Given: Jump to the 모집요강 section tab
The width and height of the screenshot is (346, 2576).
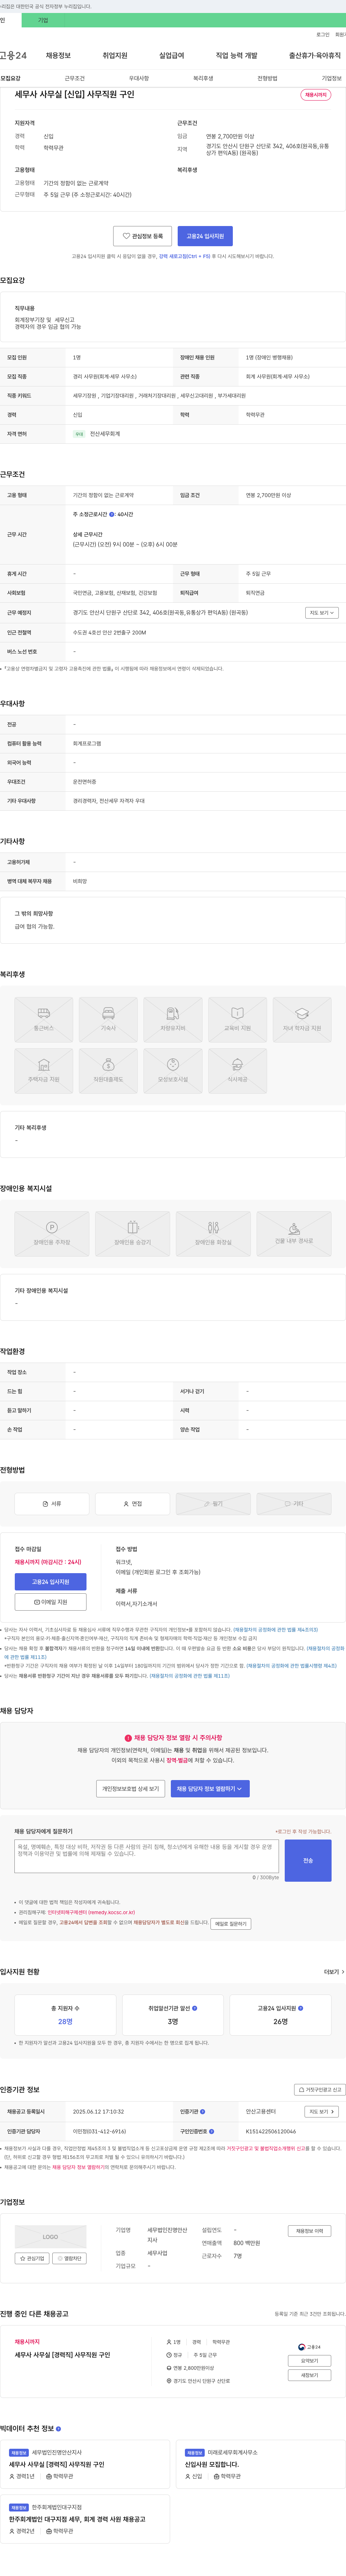Looking at the screenshot, I should point(10,78).
